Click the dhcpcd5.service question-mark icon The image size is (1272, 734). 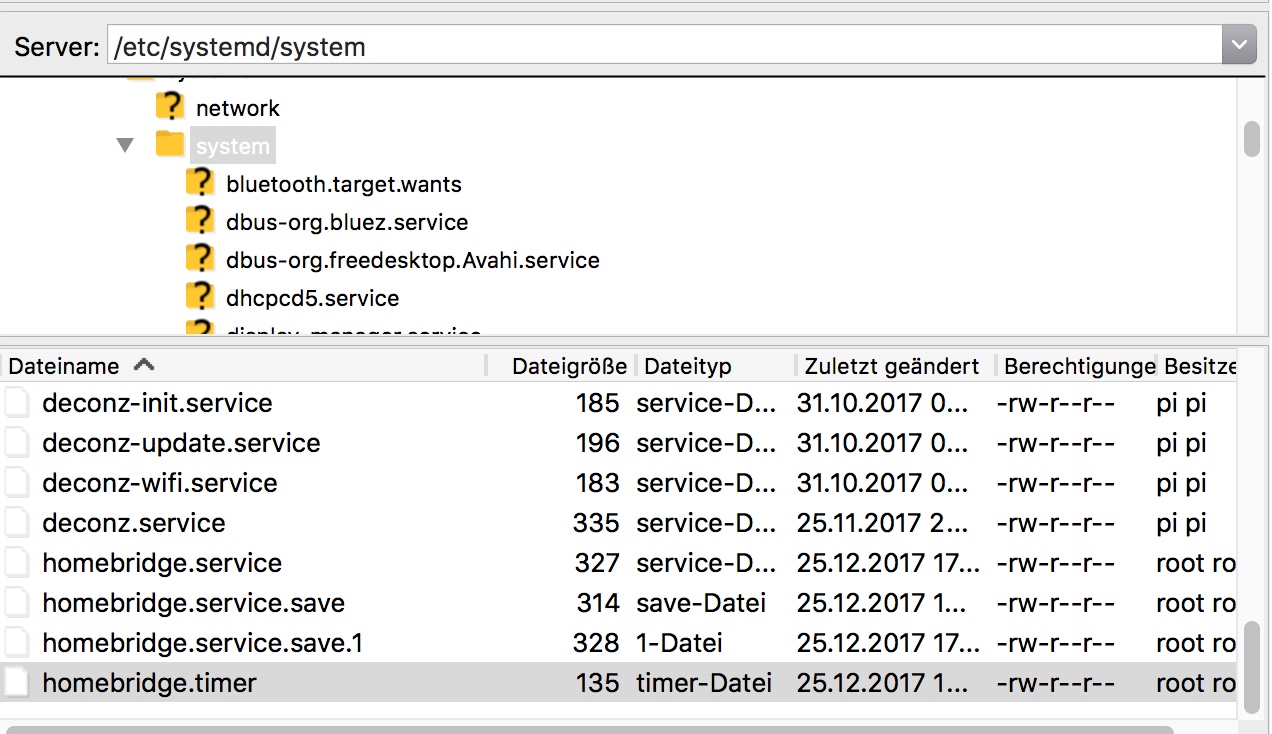pyautogui.click(x=201, y=297)
